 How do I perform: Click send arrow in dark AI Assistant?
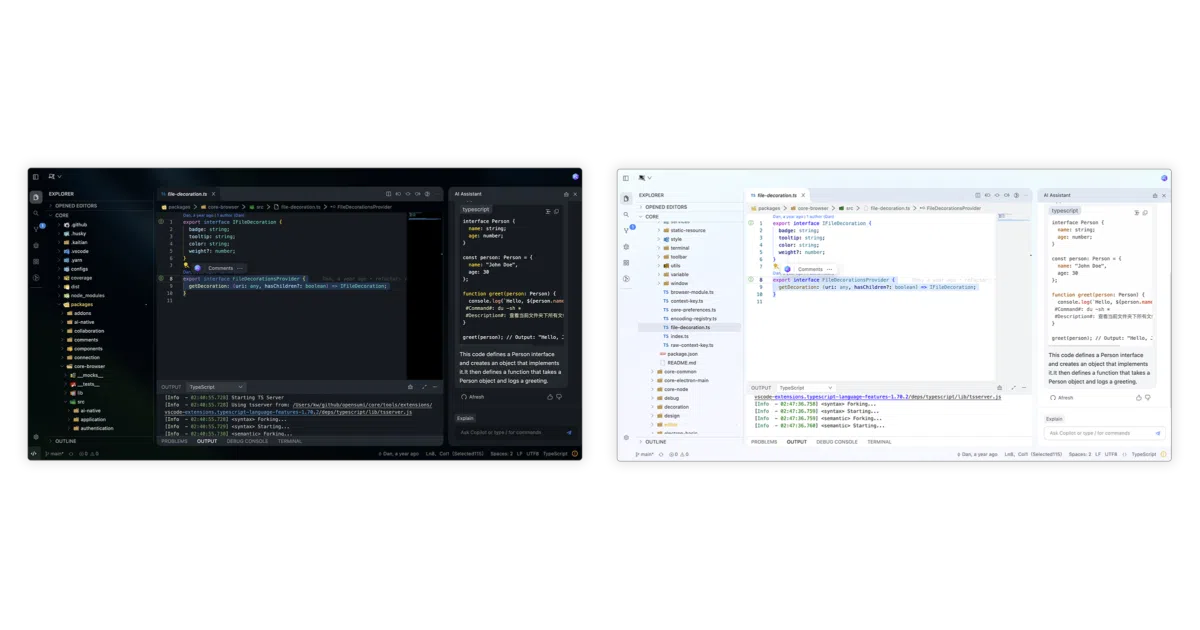pyautogui.click(x=569, y=432)
